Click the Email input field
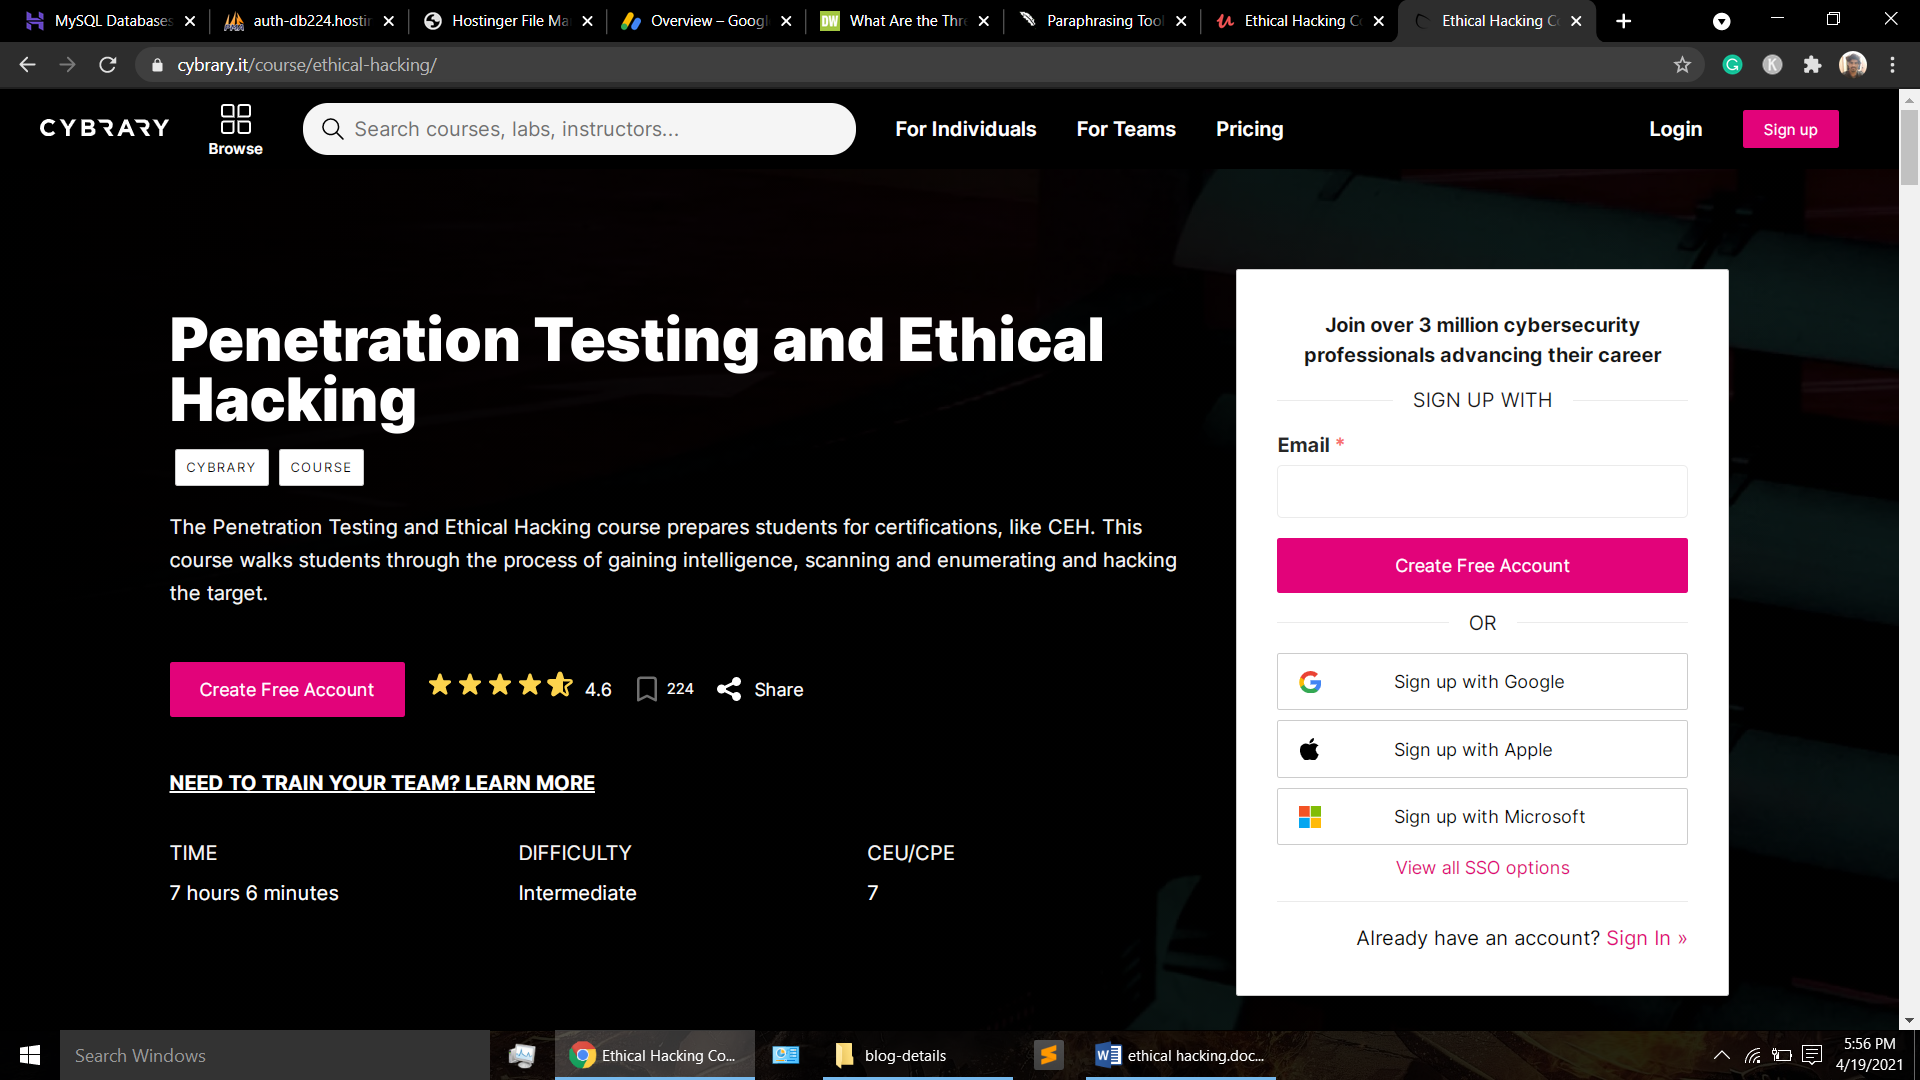 [1482, 491]
